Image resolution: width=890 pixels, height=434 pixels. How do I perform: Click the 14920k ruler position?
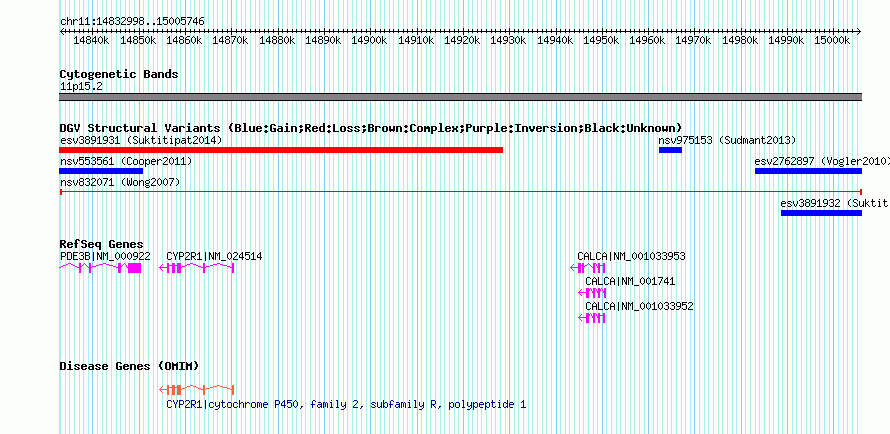tap(461, 40)
